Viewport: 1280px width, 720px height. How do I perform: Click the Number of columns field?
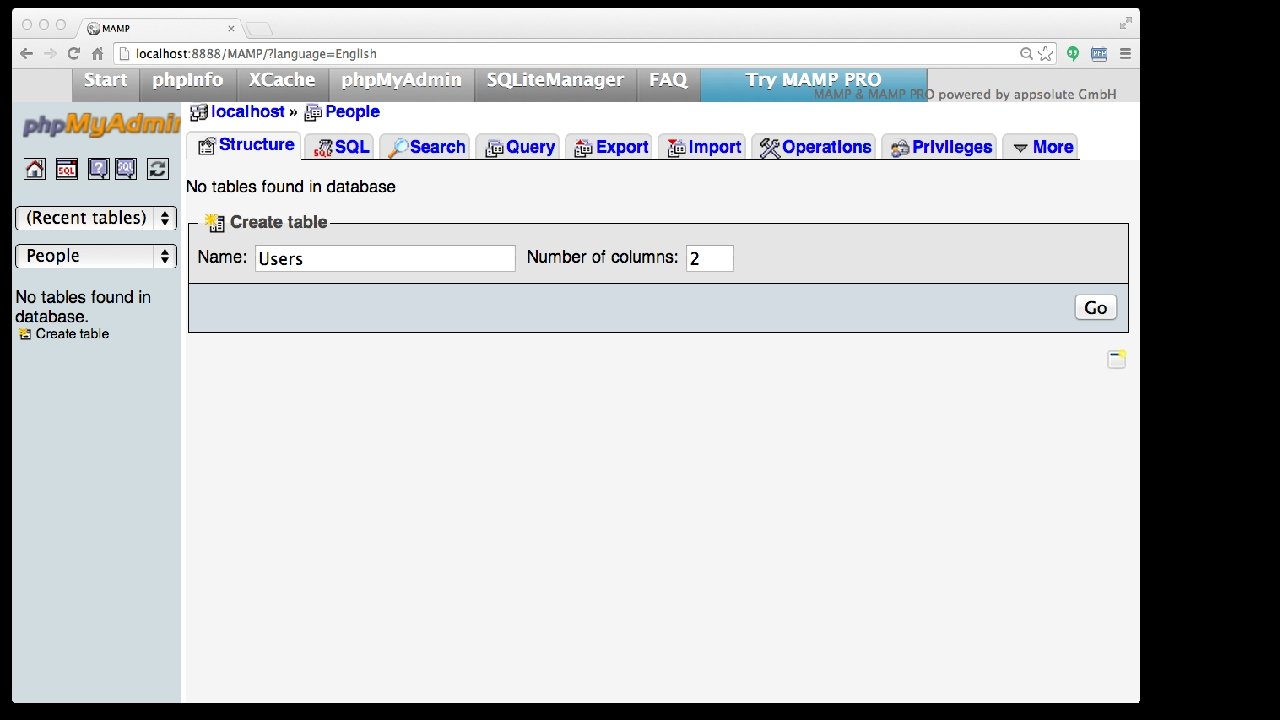(710, 258)
